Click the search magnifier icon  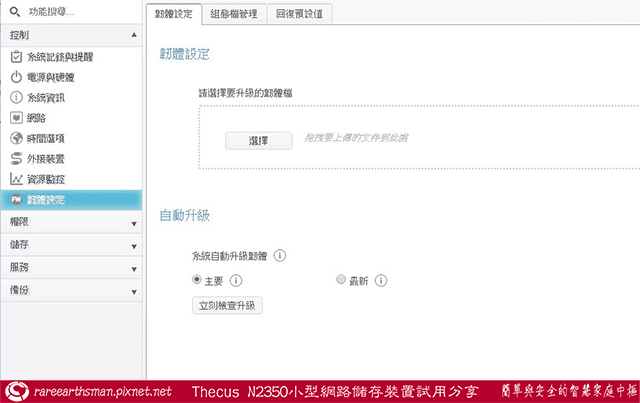tap(15, 13)
